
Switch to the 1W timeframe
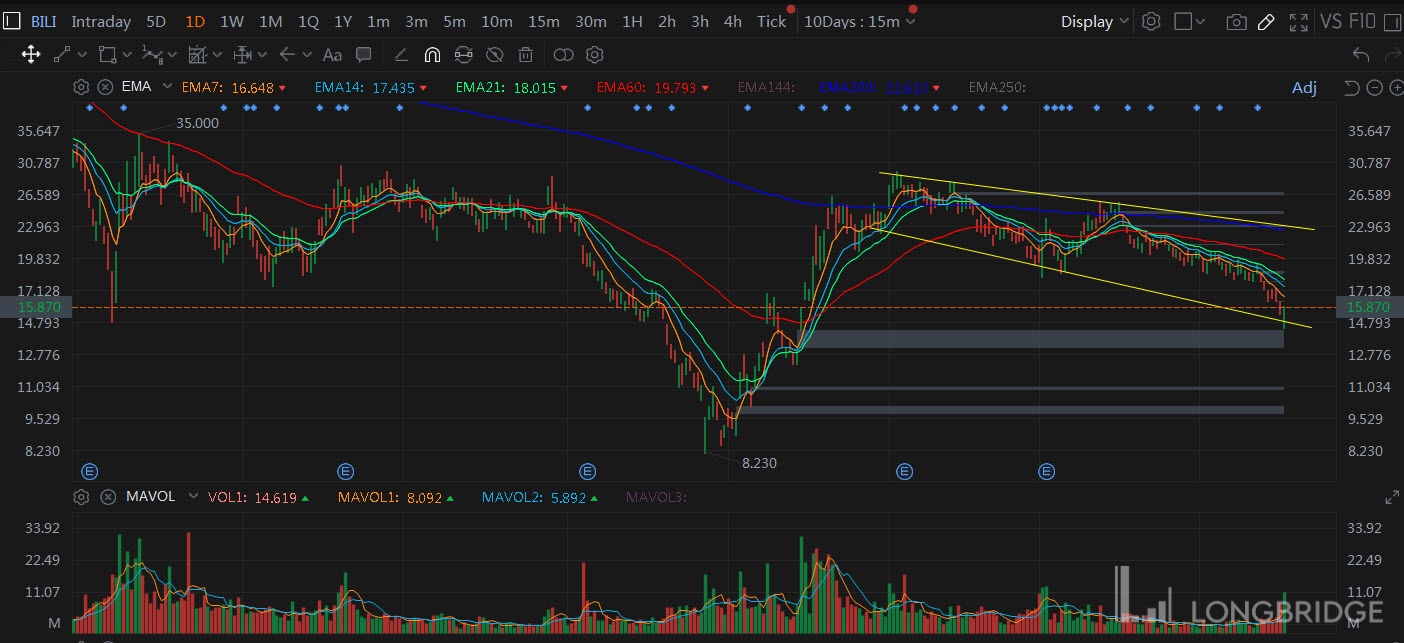click(231, 21)
